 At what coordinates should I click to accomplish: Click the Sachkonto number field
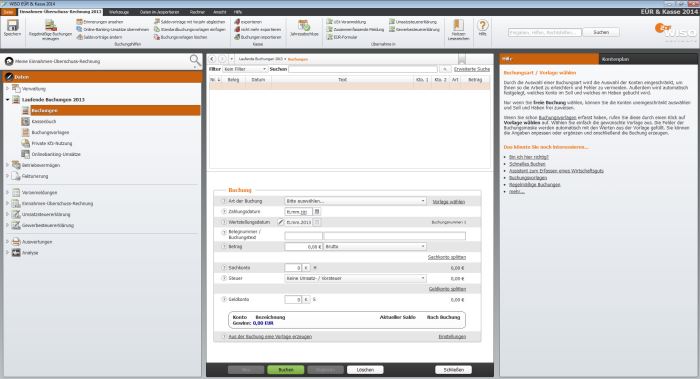[x=293, y=268]
